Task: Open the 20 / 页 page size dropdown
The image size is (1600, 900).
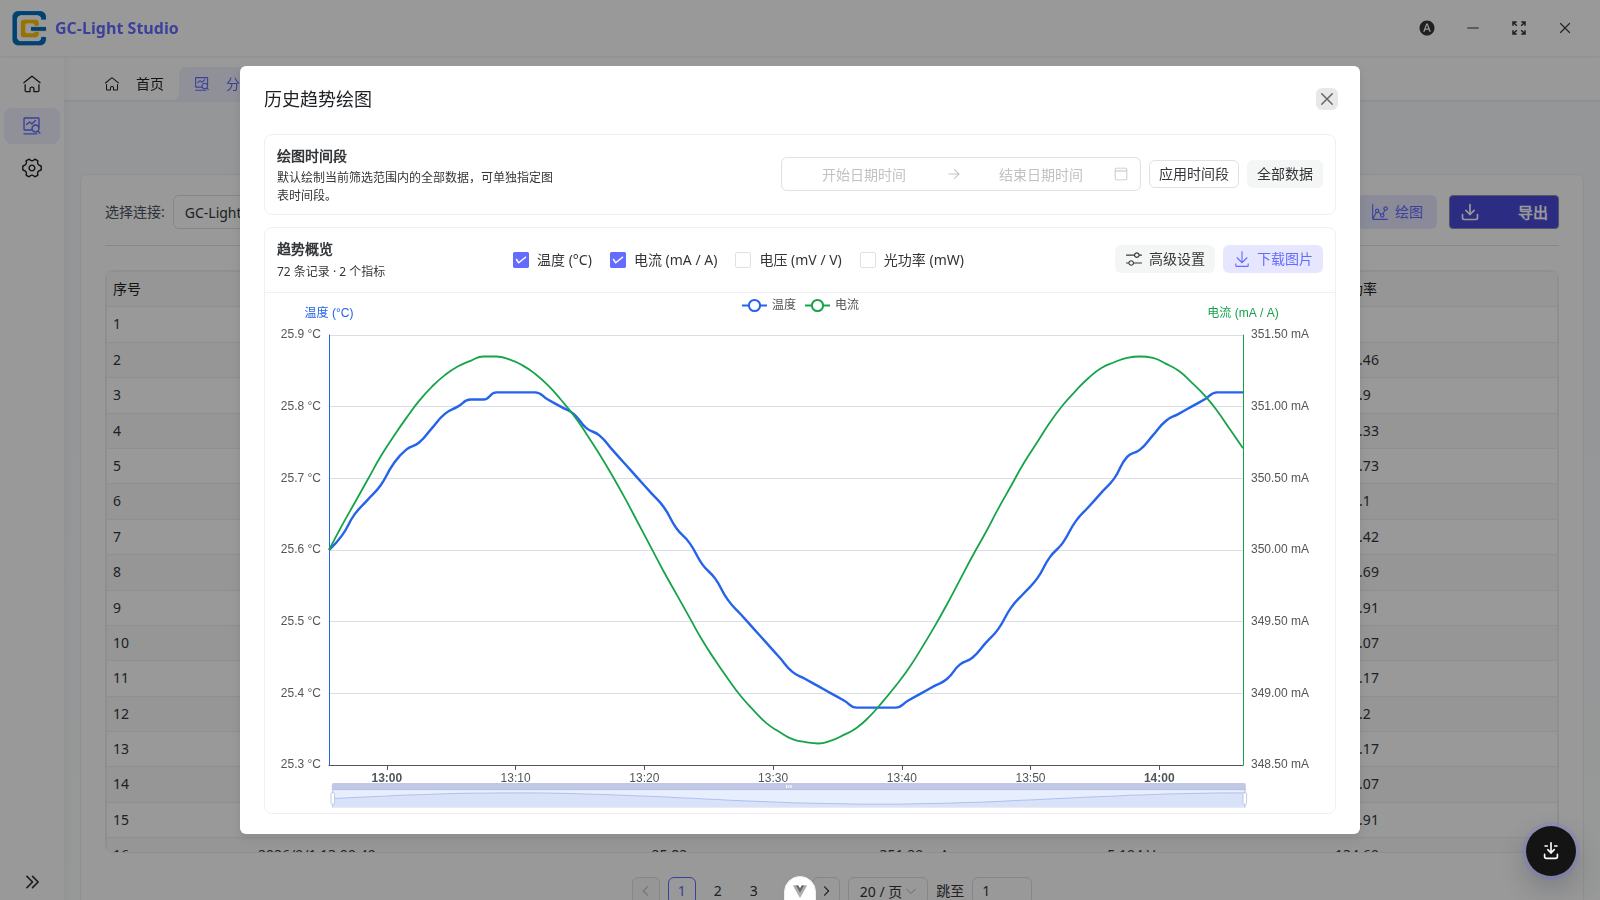Action: [886, 891]
